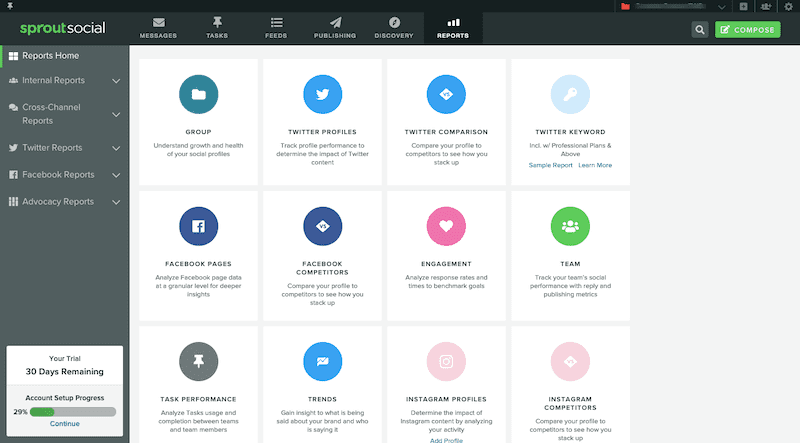Click the 'TEAM' card title
This screenshot has width=800, height=443.
[570, 264]
